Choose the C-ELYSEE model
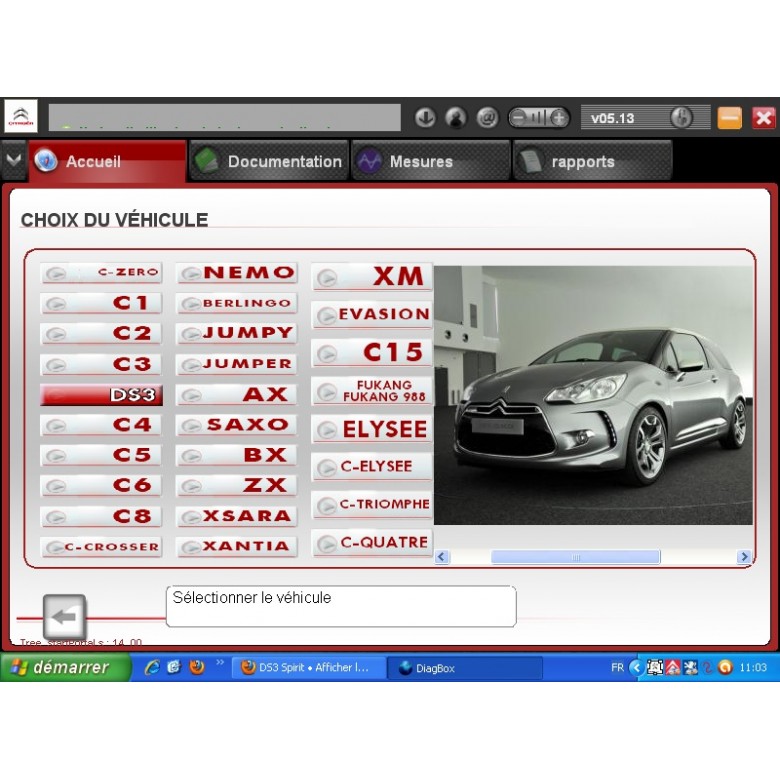780x780 pixels. click(372, 467)
